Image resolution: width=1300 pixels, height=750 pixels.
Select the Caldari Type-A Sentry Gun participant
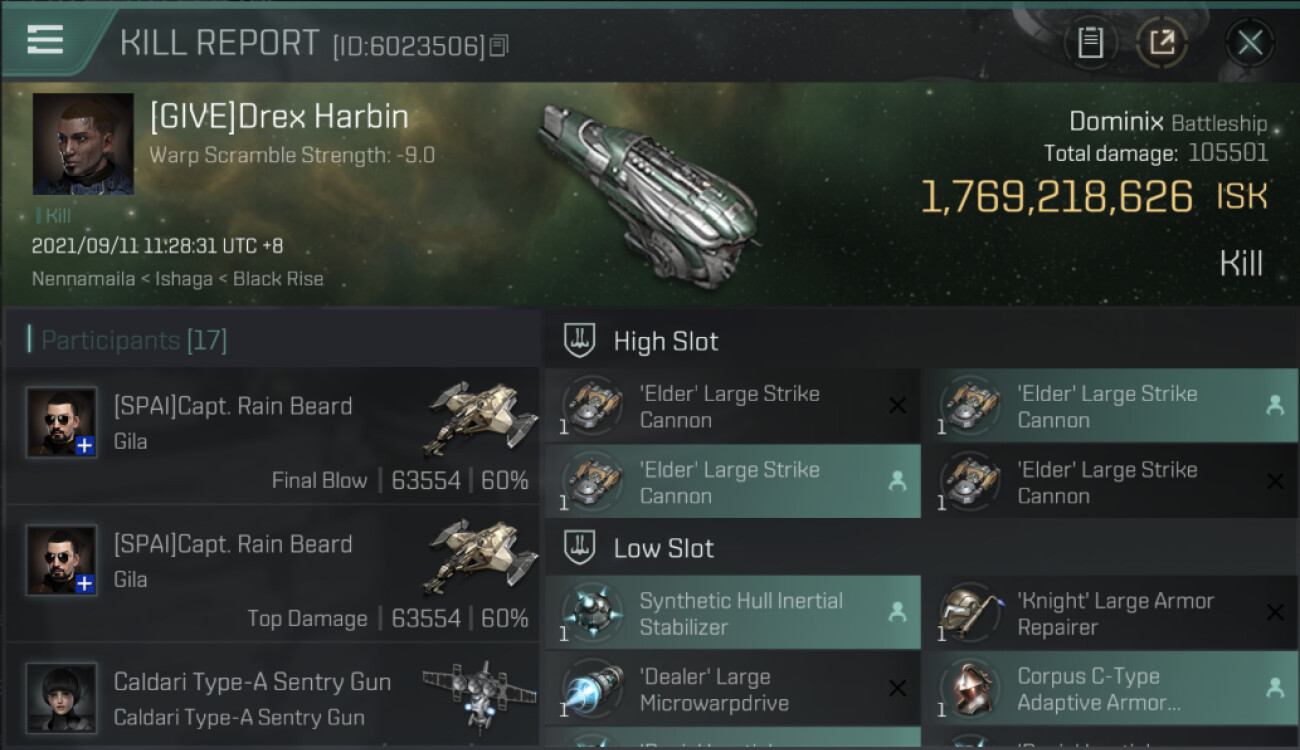tap(273, 697)
